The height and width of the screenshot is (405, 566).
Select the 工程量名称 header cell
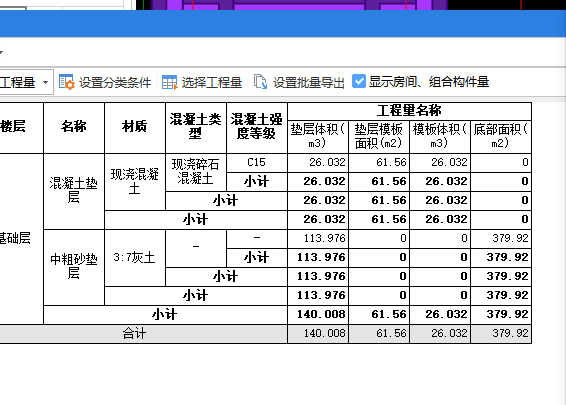[409, 111]
